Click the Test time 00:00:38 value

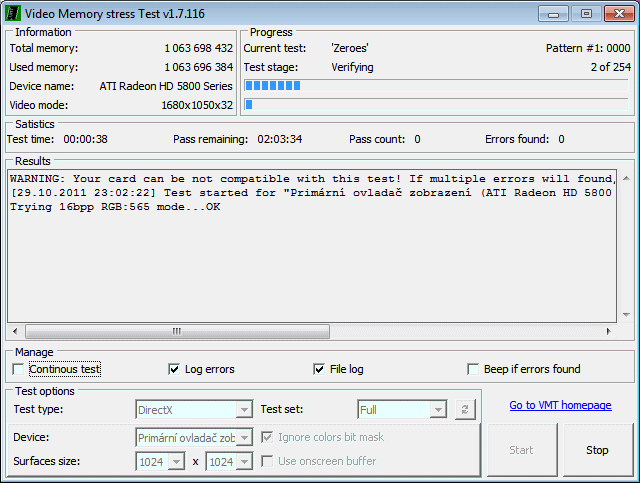[85, 139]
